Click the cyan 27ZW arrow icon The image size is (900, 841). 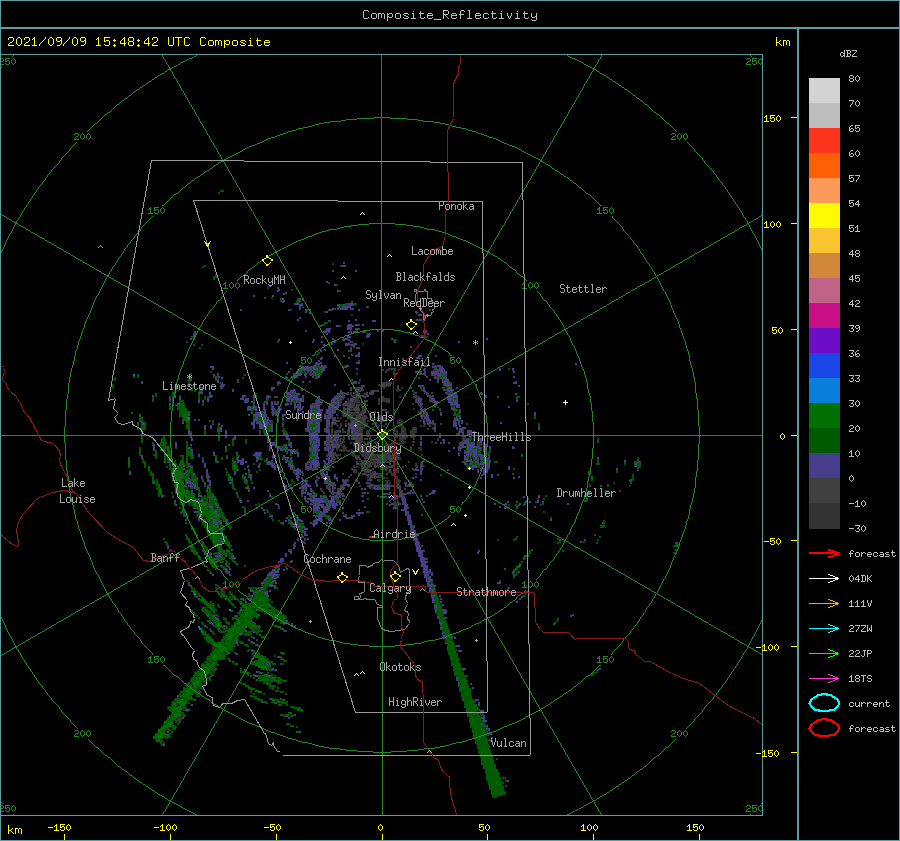(x=824, y=629)
